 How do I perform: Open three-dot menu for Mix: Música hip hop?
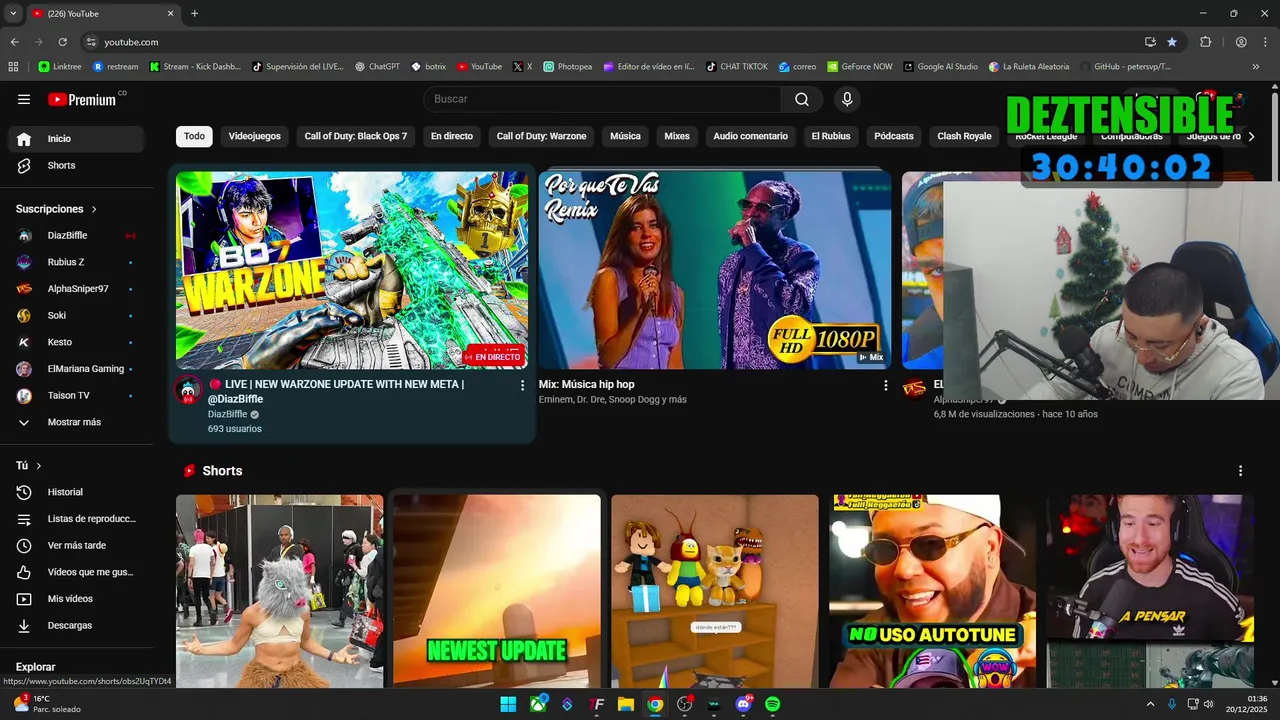coord(885,385)
